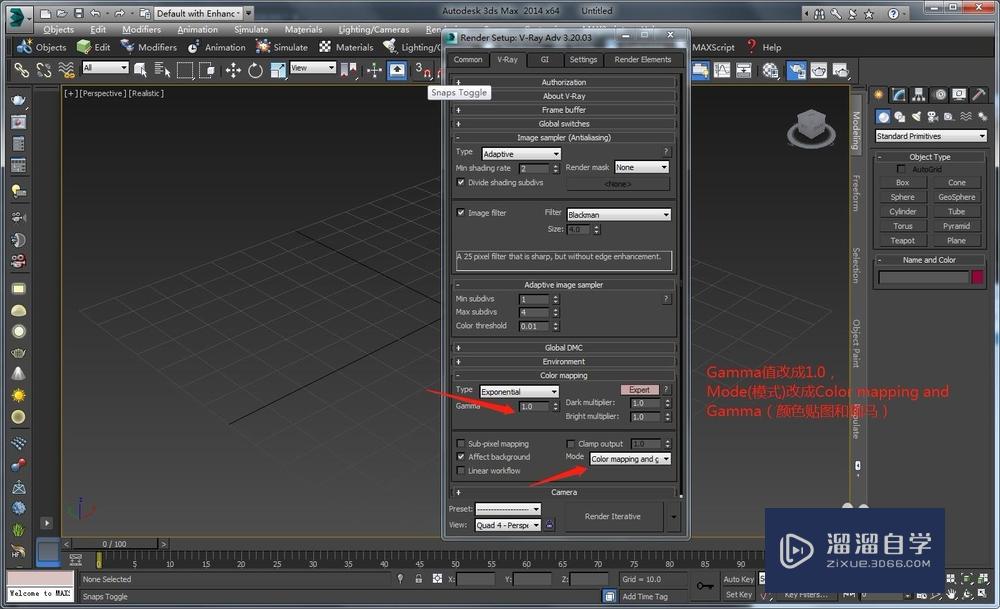
Task: Select the Move tool in toolbar
Action: coord(233,70)
